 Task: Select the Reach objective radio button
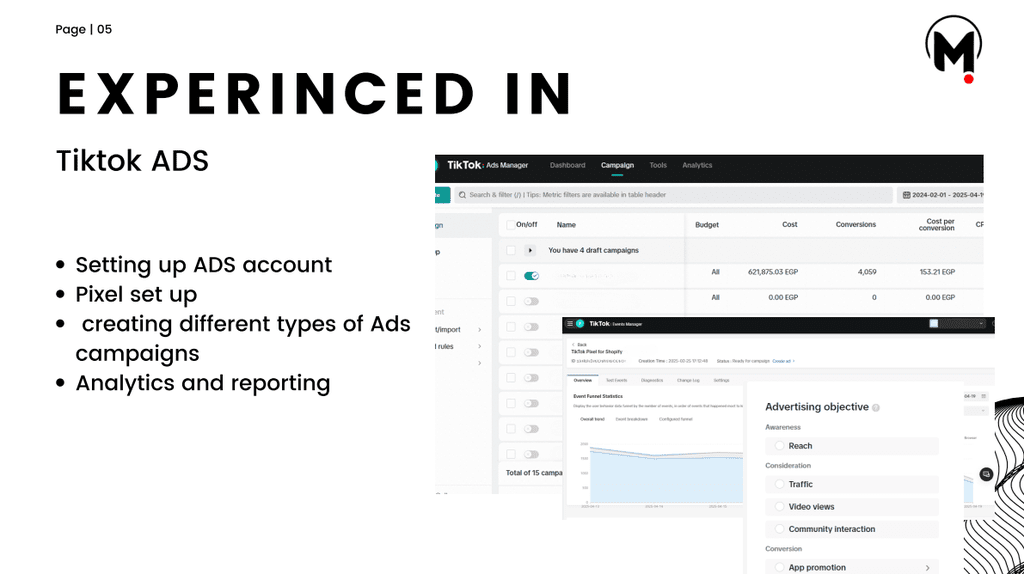(x=779, y=446)
